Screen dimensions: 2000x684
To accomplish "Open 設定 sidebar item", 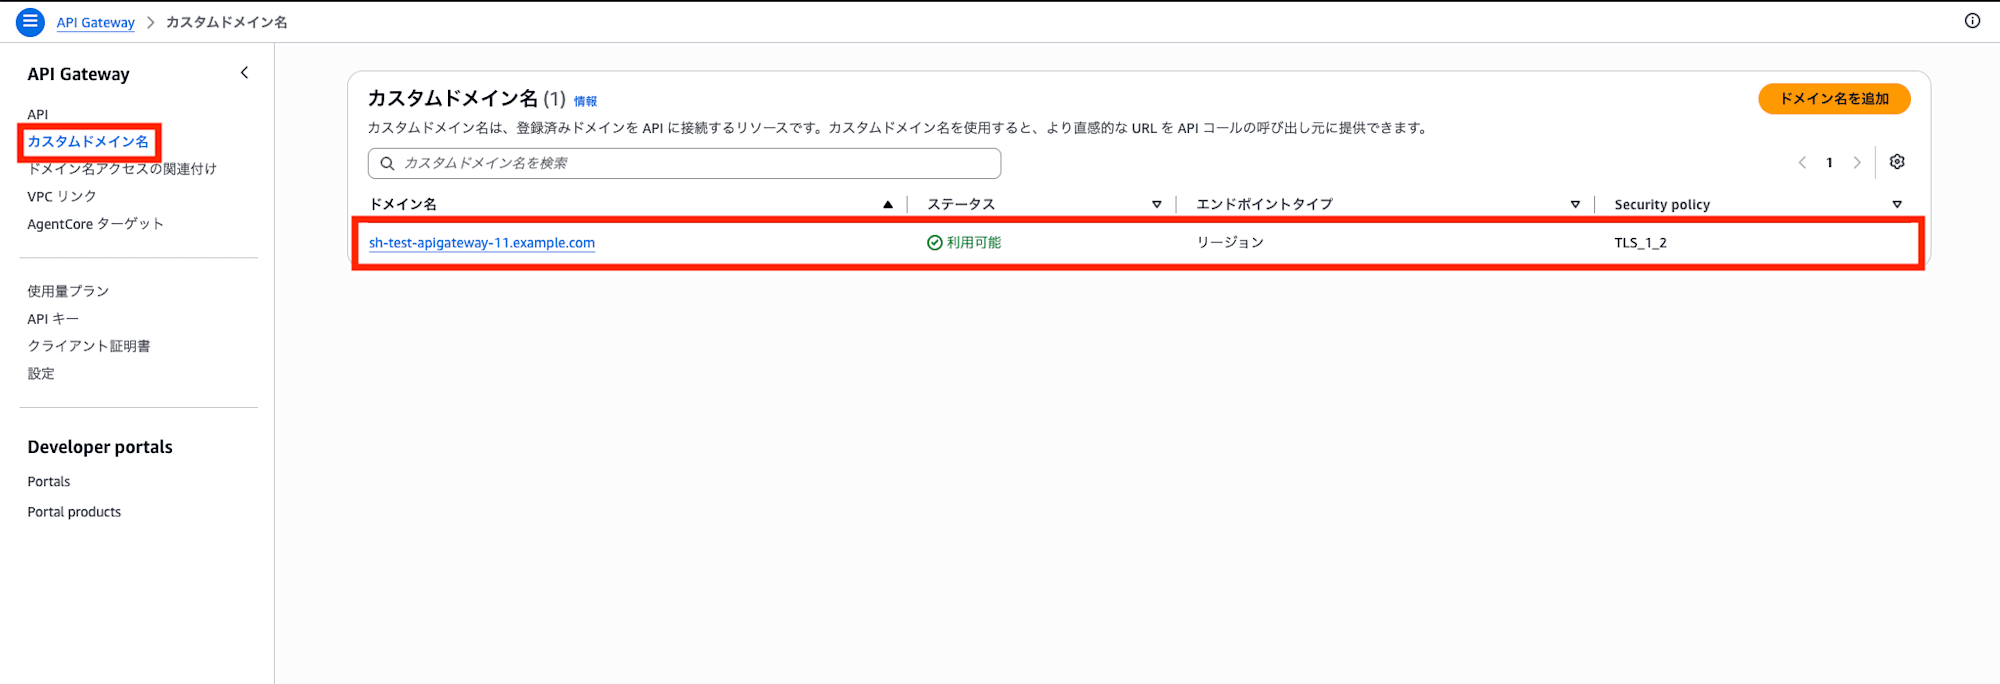I will (41, 373).
